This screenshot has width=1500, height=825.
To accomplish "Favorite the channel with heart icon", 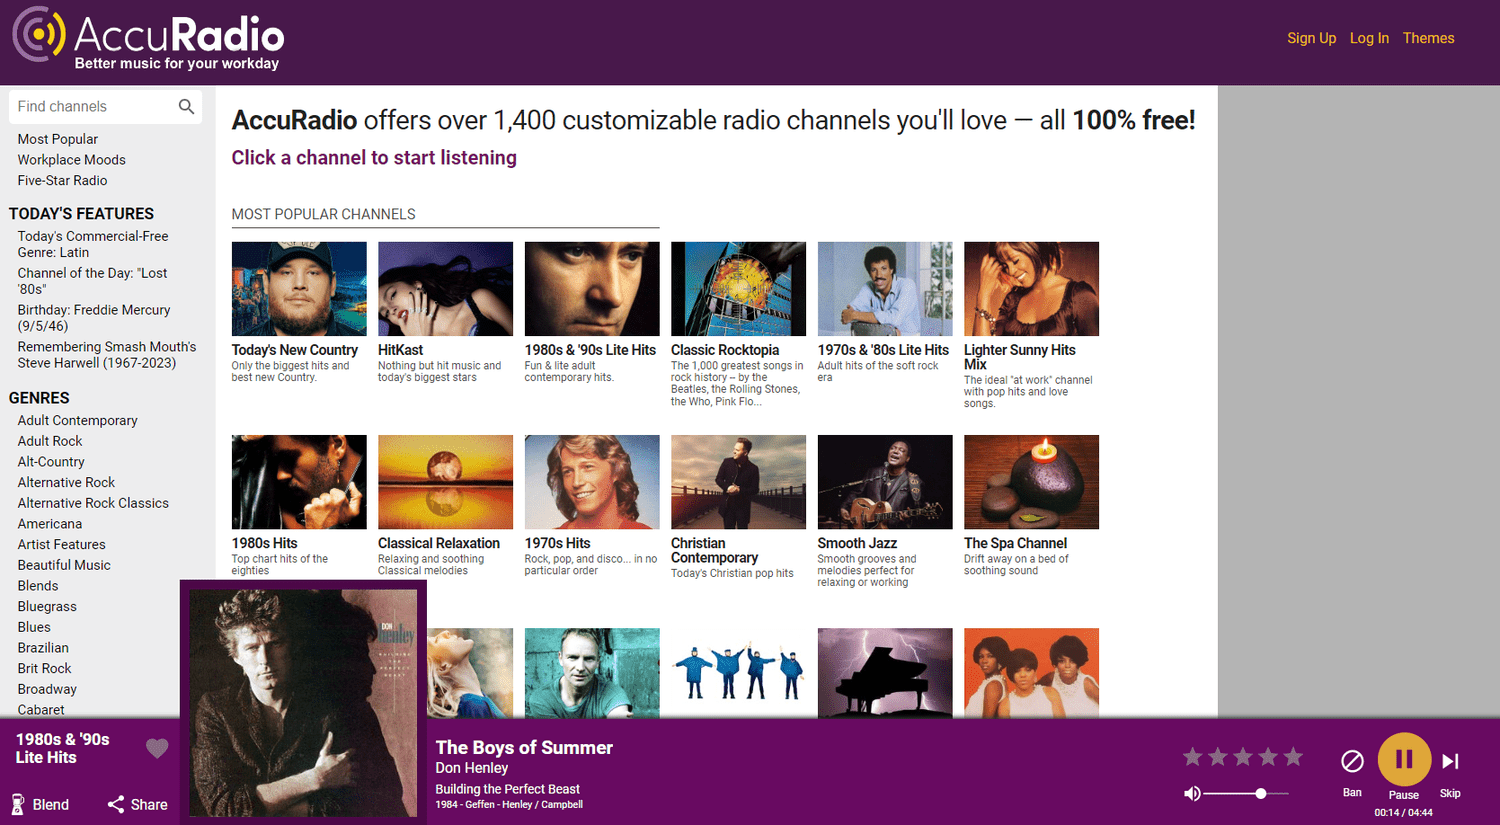I will click(157, 748).
